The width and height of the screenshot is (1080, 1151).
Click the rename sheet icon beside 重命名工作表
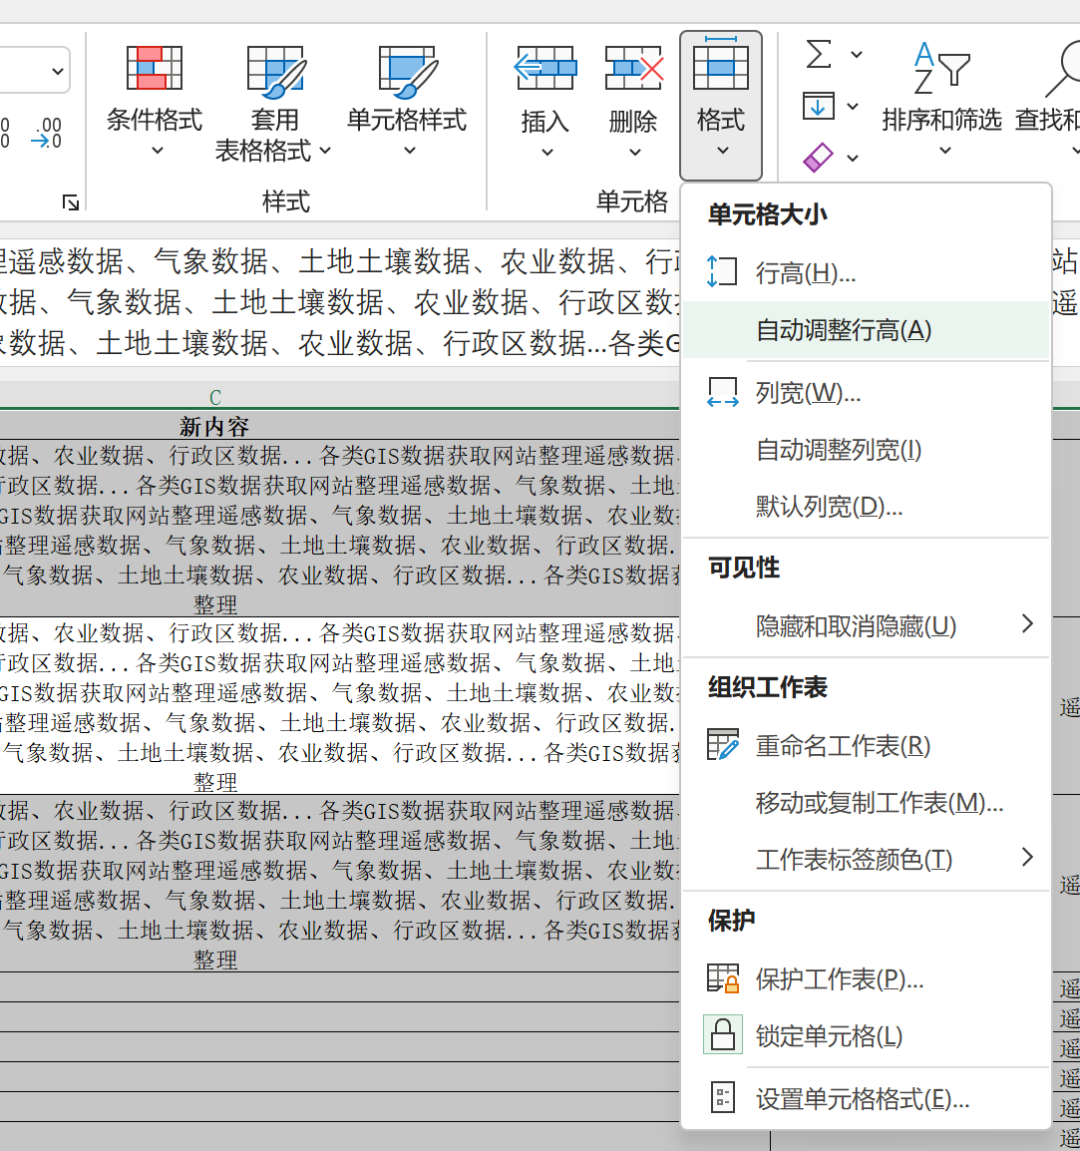[x=722, y=744]
